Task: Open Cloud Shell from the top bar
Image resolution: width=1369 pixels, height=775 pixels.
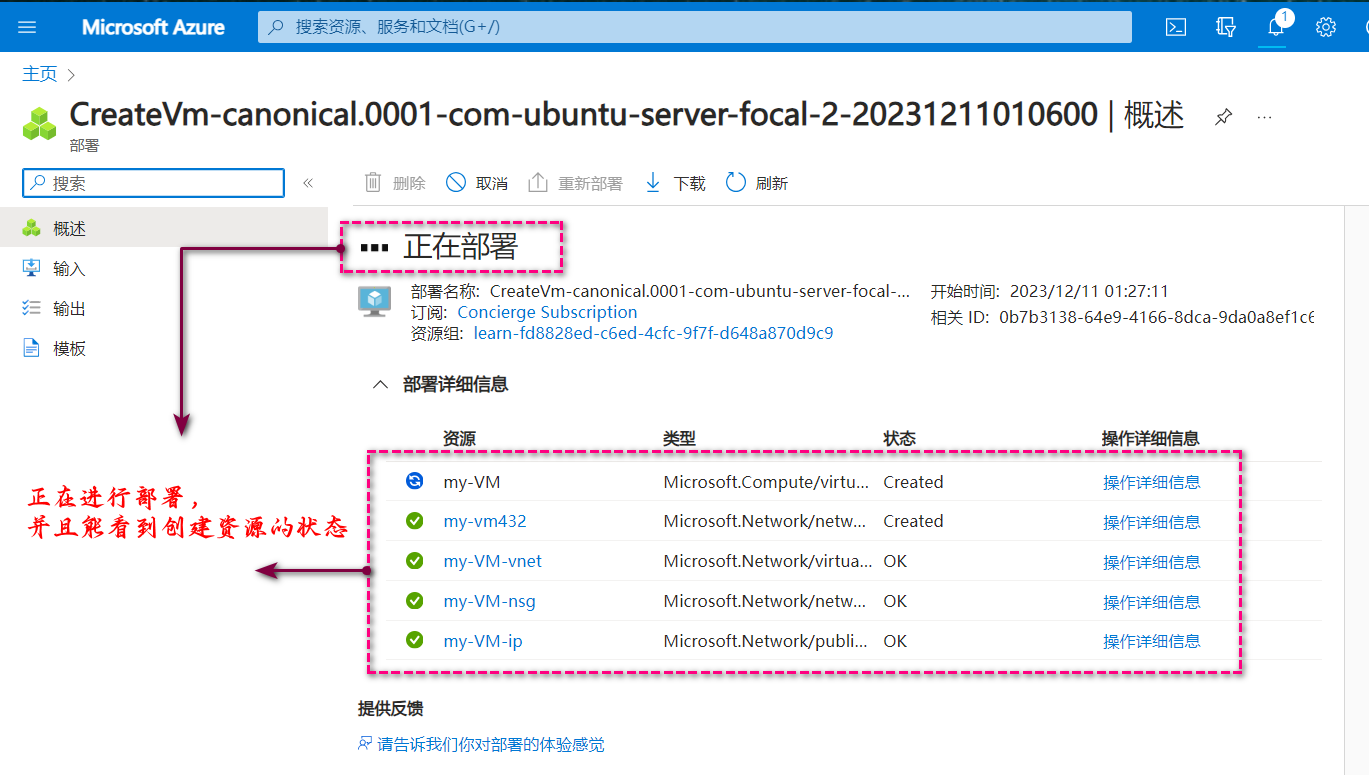Action: (x=1176, y=27)
